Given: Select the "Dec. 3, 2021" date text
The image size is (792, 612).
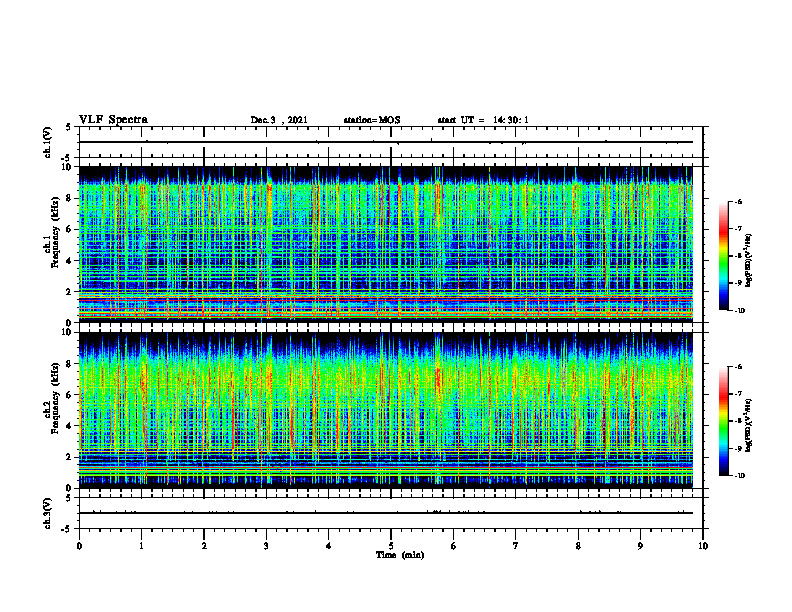Looking at the screenshot, I should pyautogui.click(x=279, y=120).
